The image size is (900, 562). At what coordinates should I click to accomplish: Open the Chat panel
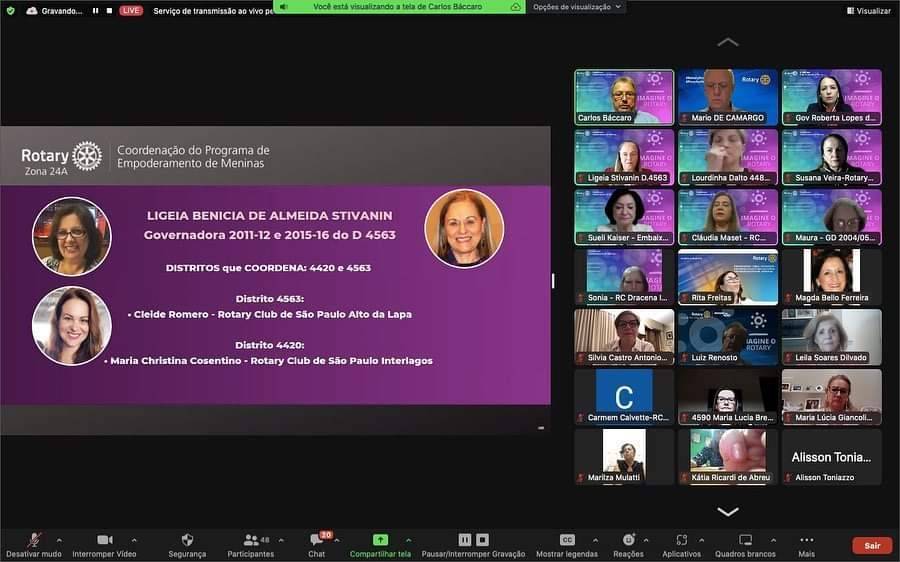click(x=316, y=540)
